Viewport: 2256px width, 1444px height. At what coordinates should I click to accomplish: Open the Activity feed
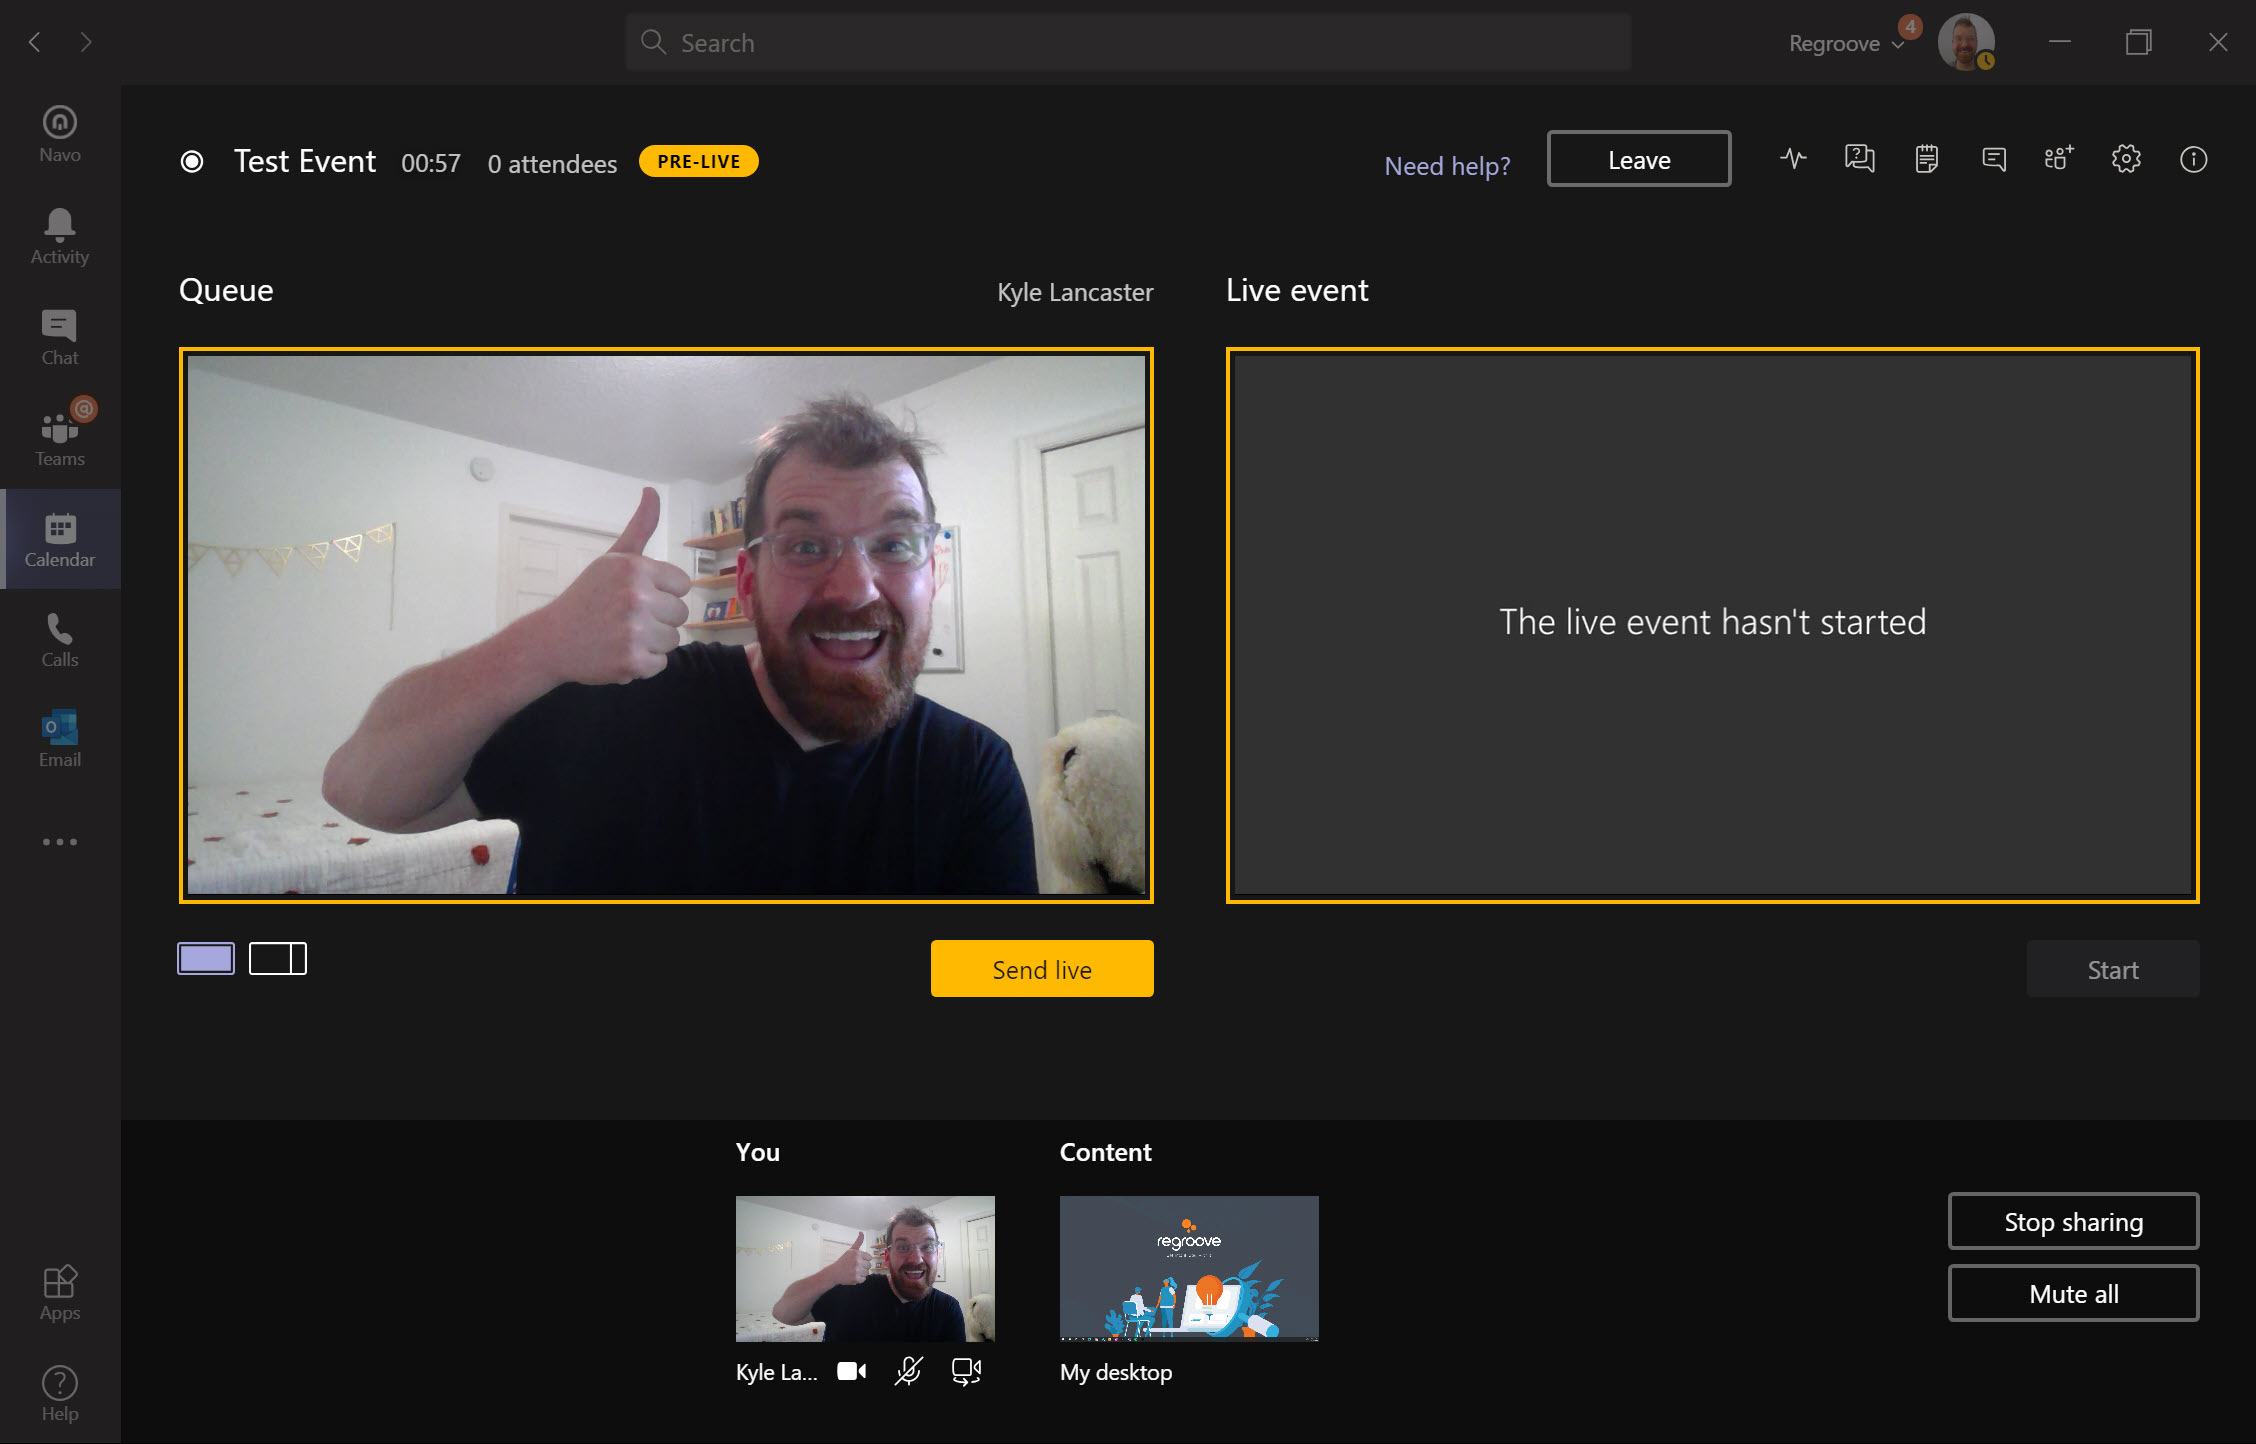59,236
